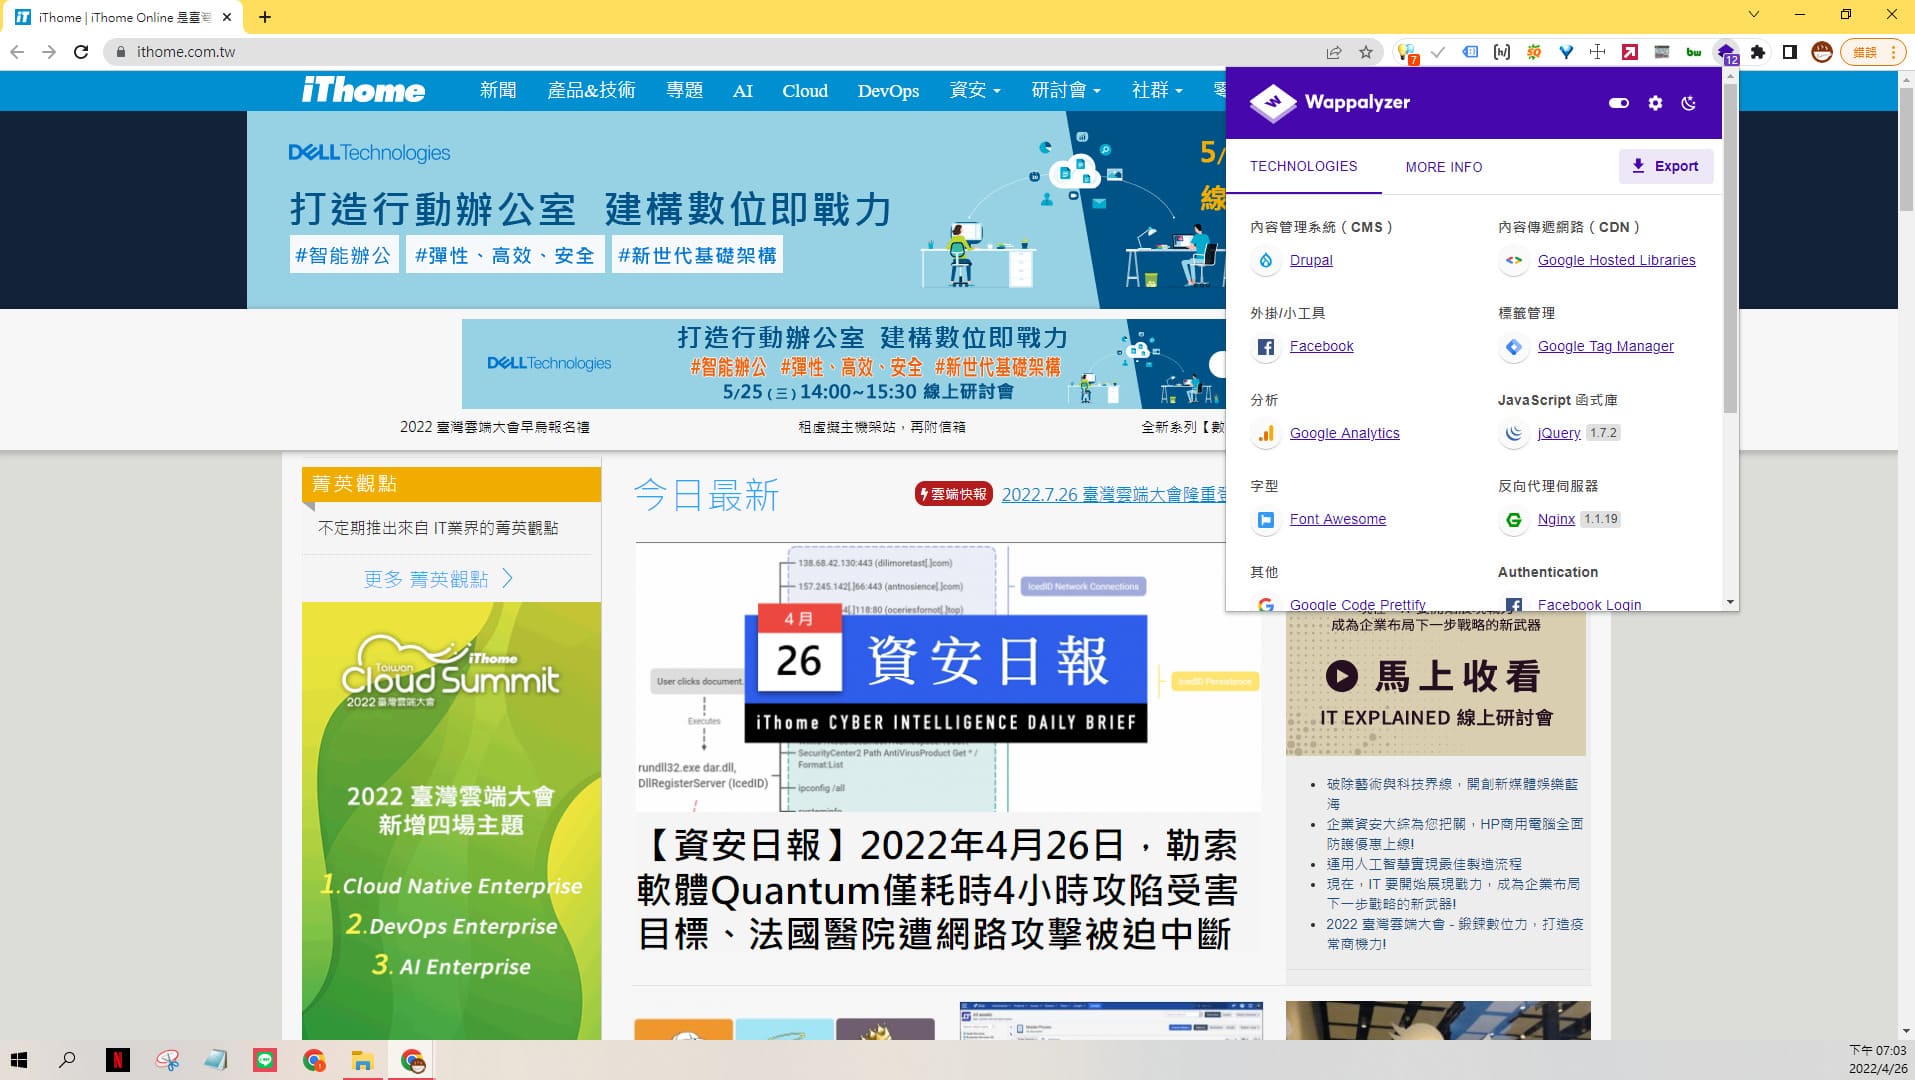This screenshot has height=1080, width=1915.
Task: Click the [h/] extension icon
Action: tap(1502, 52)
